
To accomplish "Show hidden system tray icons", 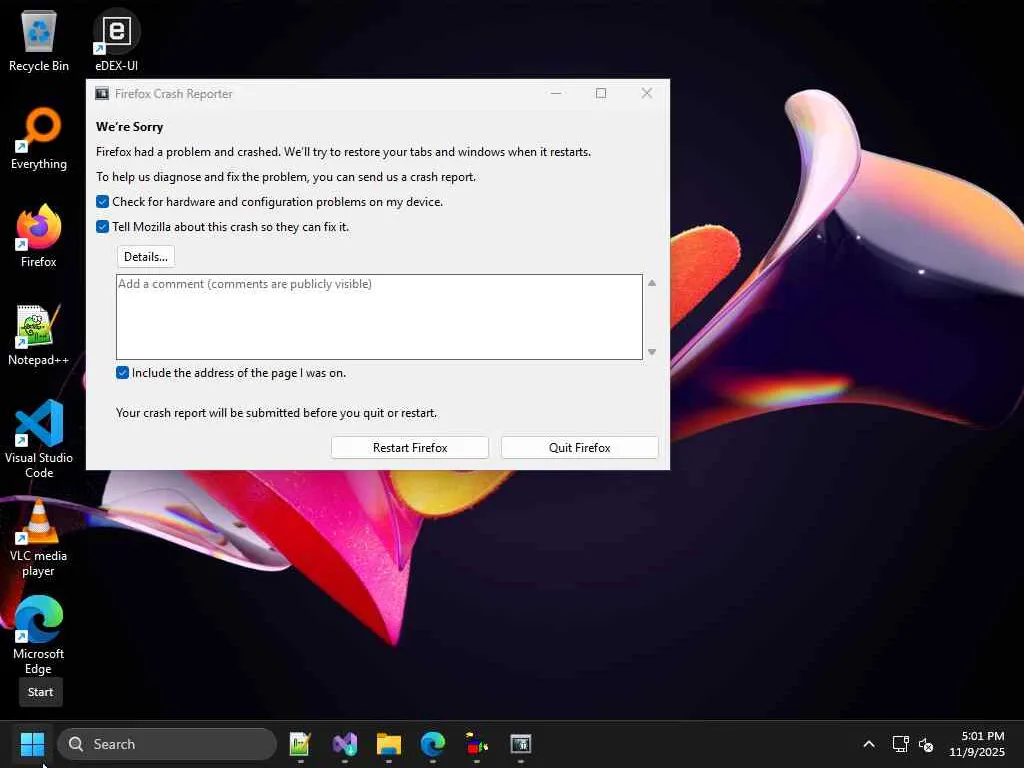I will (x=869, y=744).
